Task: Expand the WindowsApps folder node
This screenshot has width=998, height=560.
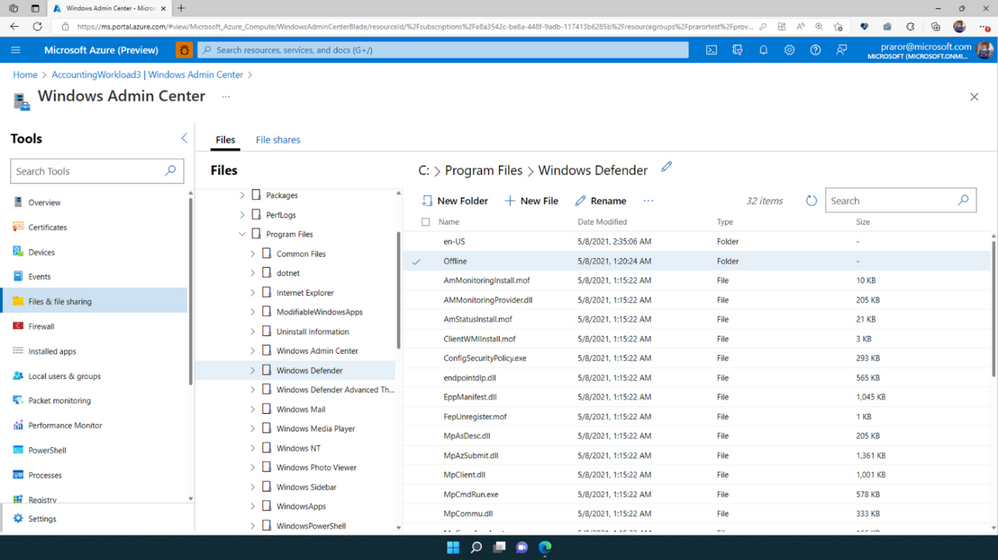Action: [x=252, y=507]
